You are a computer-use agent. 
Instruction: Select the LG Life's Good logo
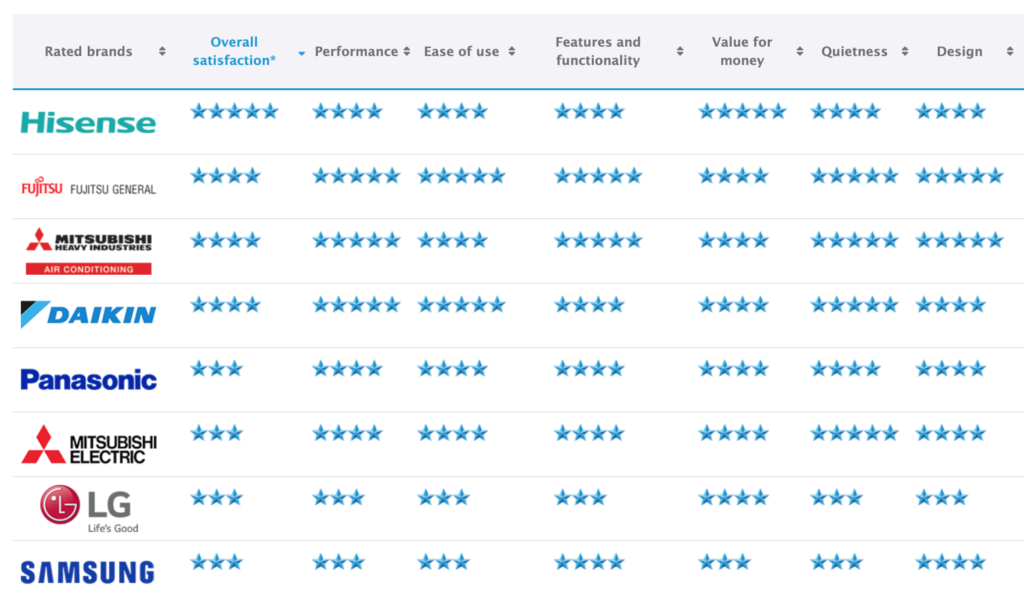click(x=88, y=508)
